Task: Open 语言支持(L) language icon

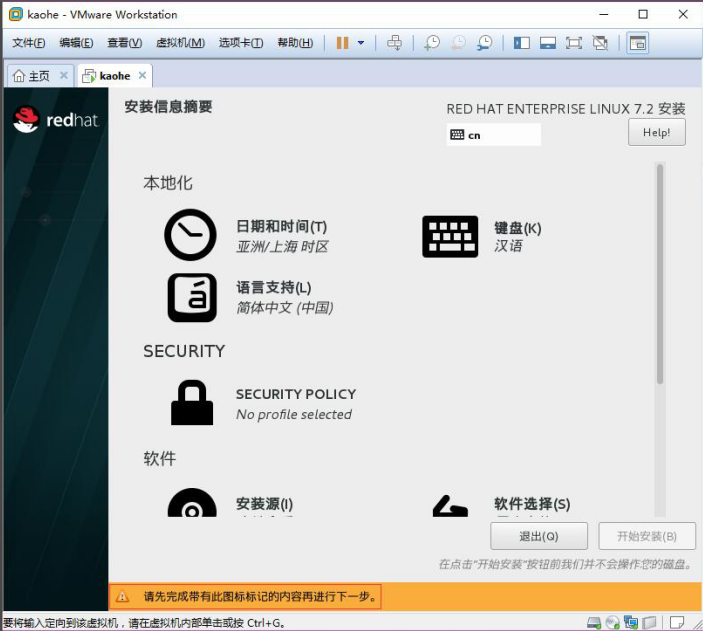Action: click(192, 297)
